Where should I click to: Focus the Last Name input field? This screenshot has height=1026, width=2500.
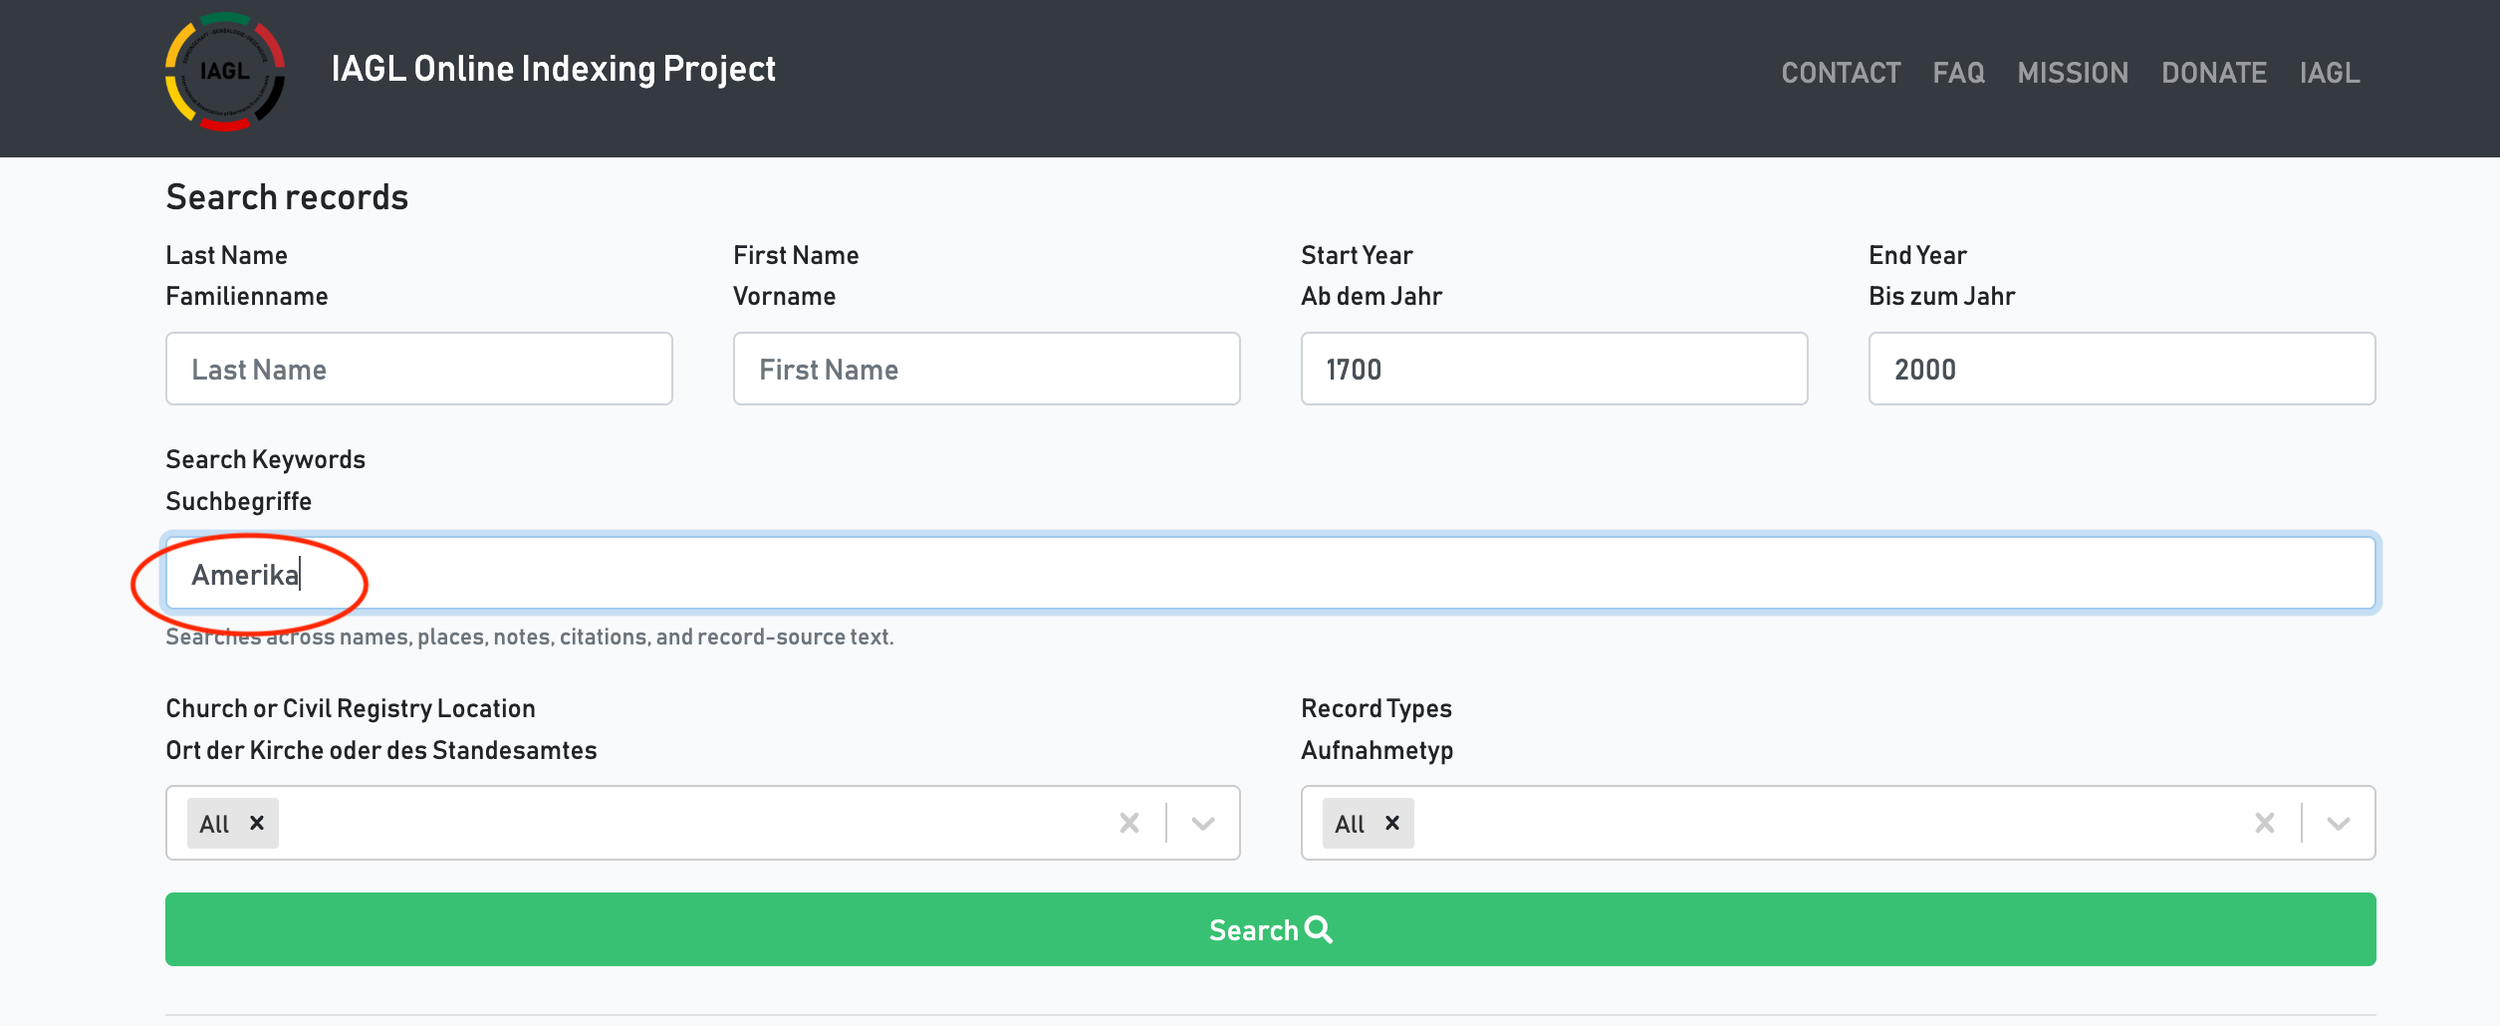click(419, 369)
